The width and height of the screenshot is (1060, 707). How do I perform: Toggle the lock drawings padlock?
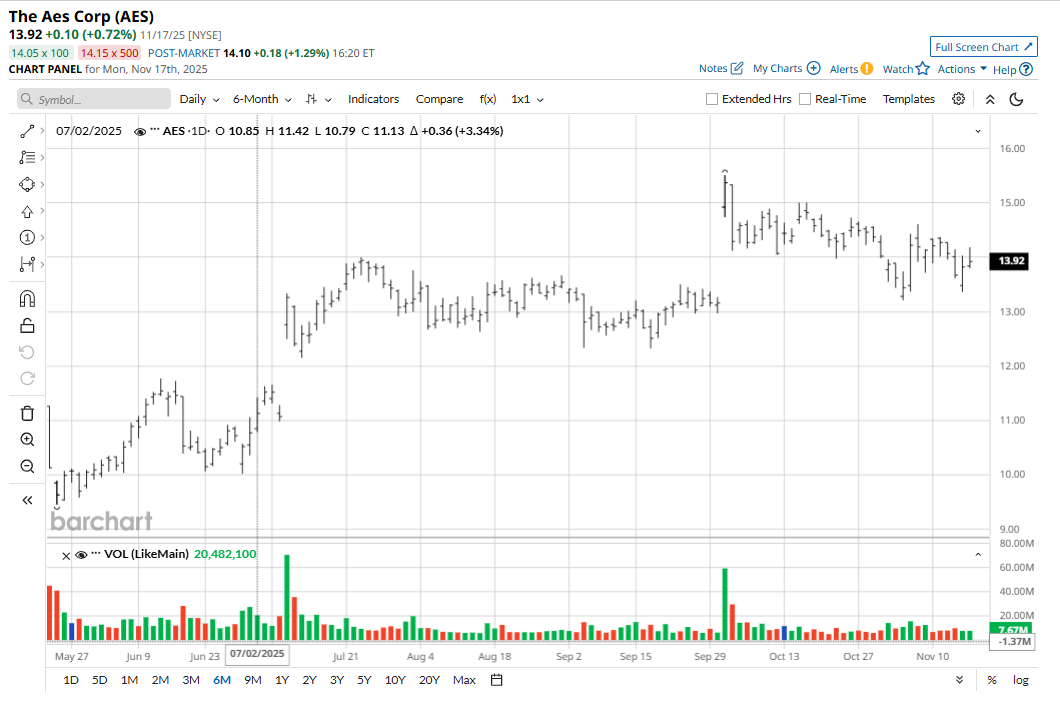tap(27, 326)
